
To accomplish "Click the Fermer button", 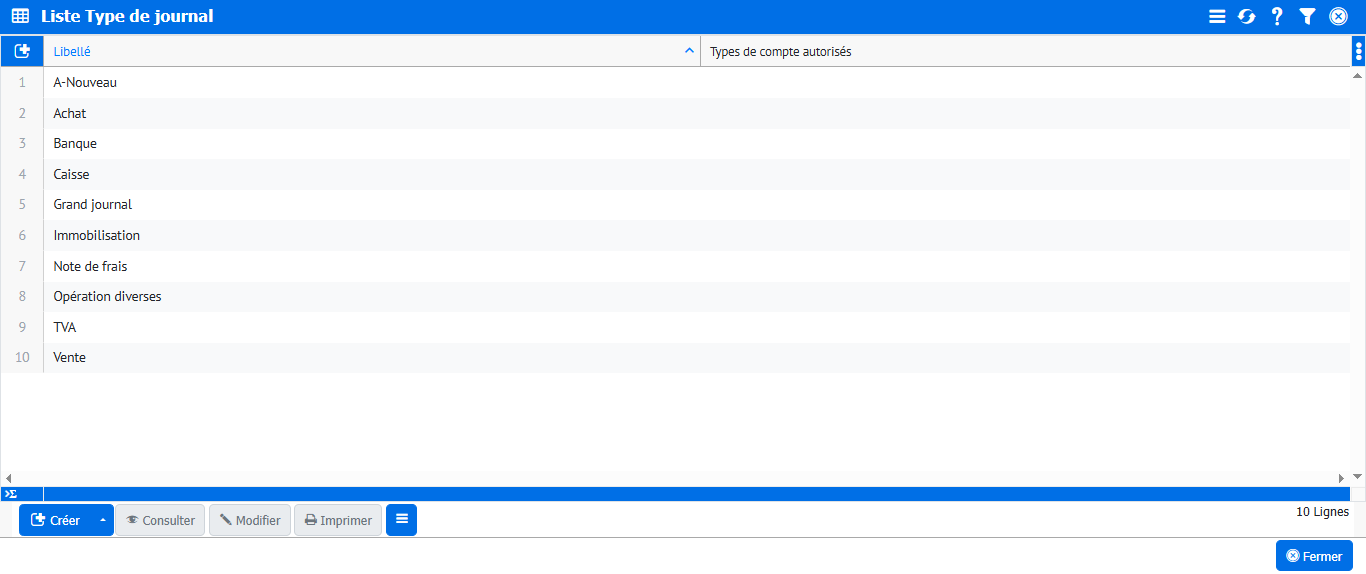I will coord(1314,556).
